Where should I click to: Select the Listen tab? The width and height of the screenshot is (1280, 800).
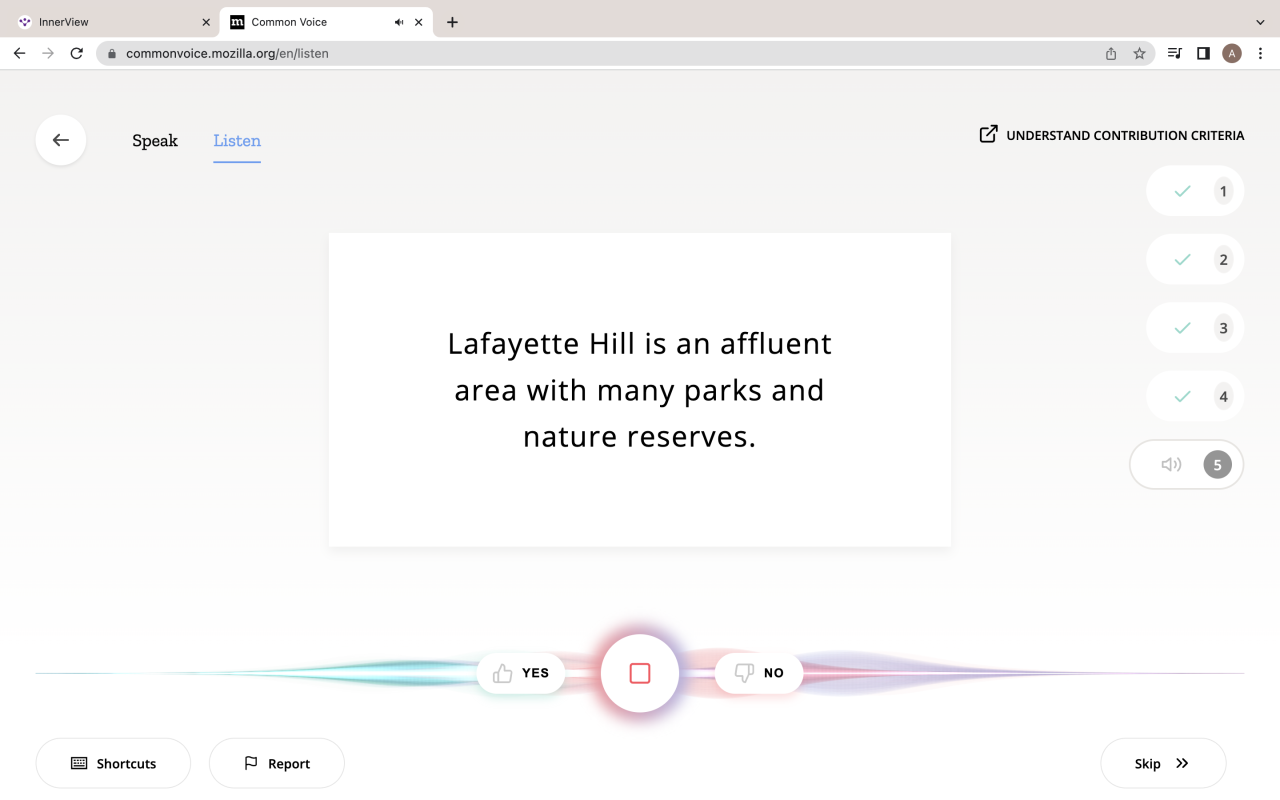coord(237,141)
